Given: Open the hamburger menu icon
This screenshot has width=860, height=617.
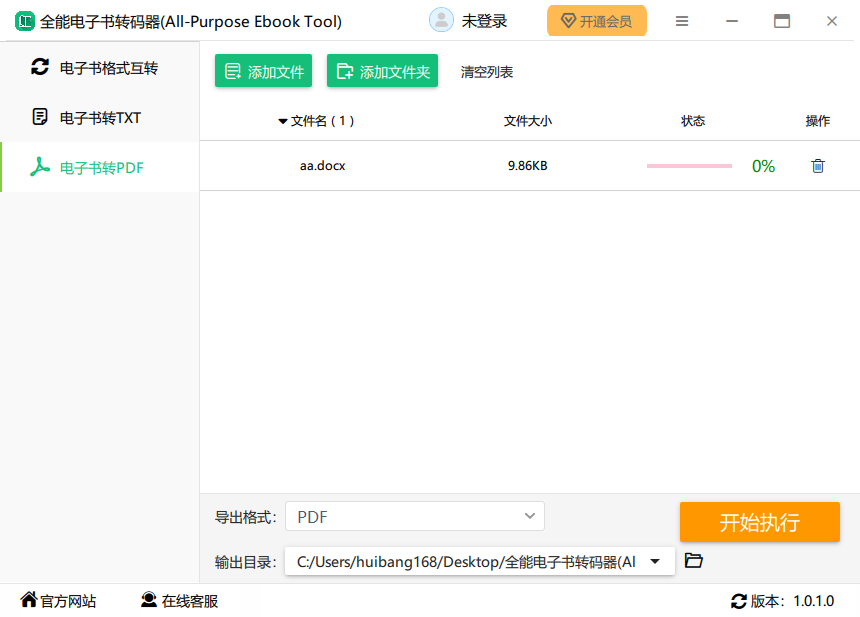Looking at the screenshot, I should click(x=682, y=21).
